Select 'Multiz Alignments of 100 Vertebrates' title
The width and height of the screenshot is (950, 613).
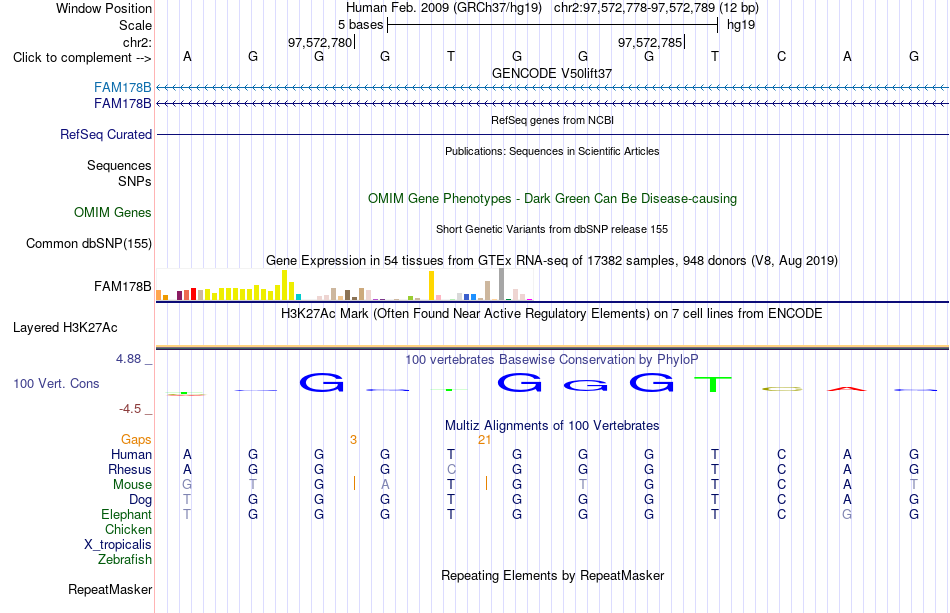[552, 426]
